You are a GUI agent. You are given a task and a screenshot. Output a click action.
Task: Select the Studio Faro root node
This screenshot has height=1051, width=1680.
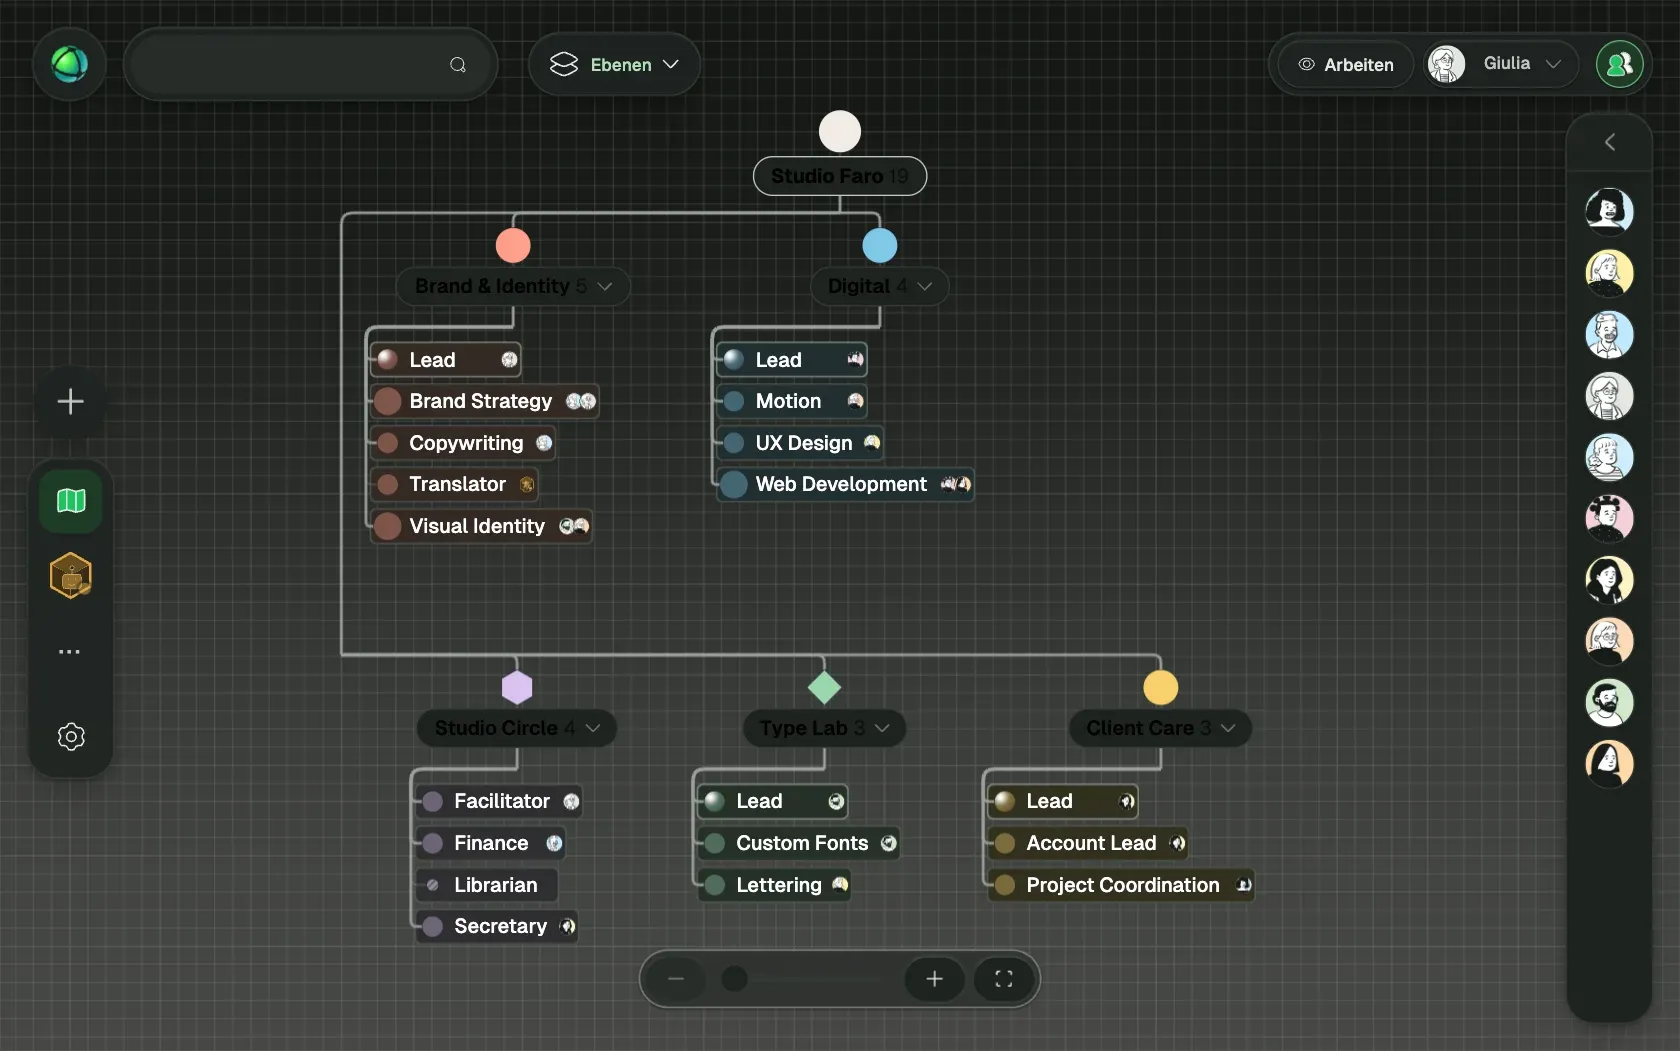coord(840,176)
